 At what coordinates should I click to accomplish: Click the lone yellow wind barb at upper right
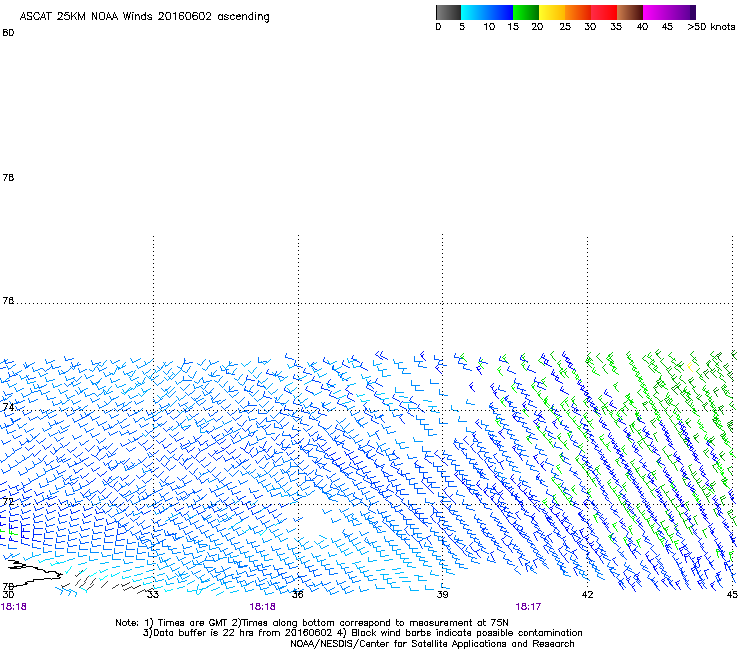(691, 366)
